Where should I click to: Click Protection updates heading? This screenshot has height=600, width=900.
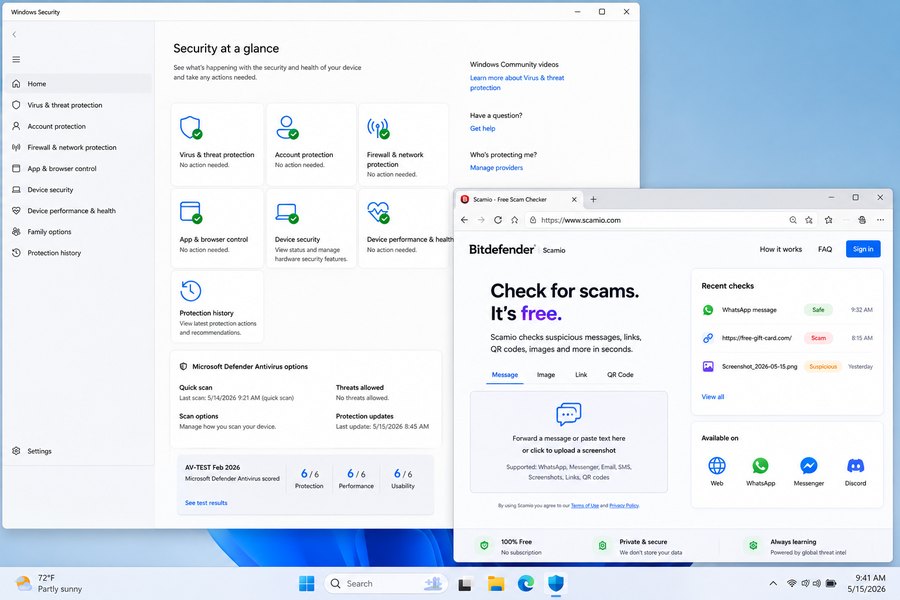tap(364, 416)
